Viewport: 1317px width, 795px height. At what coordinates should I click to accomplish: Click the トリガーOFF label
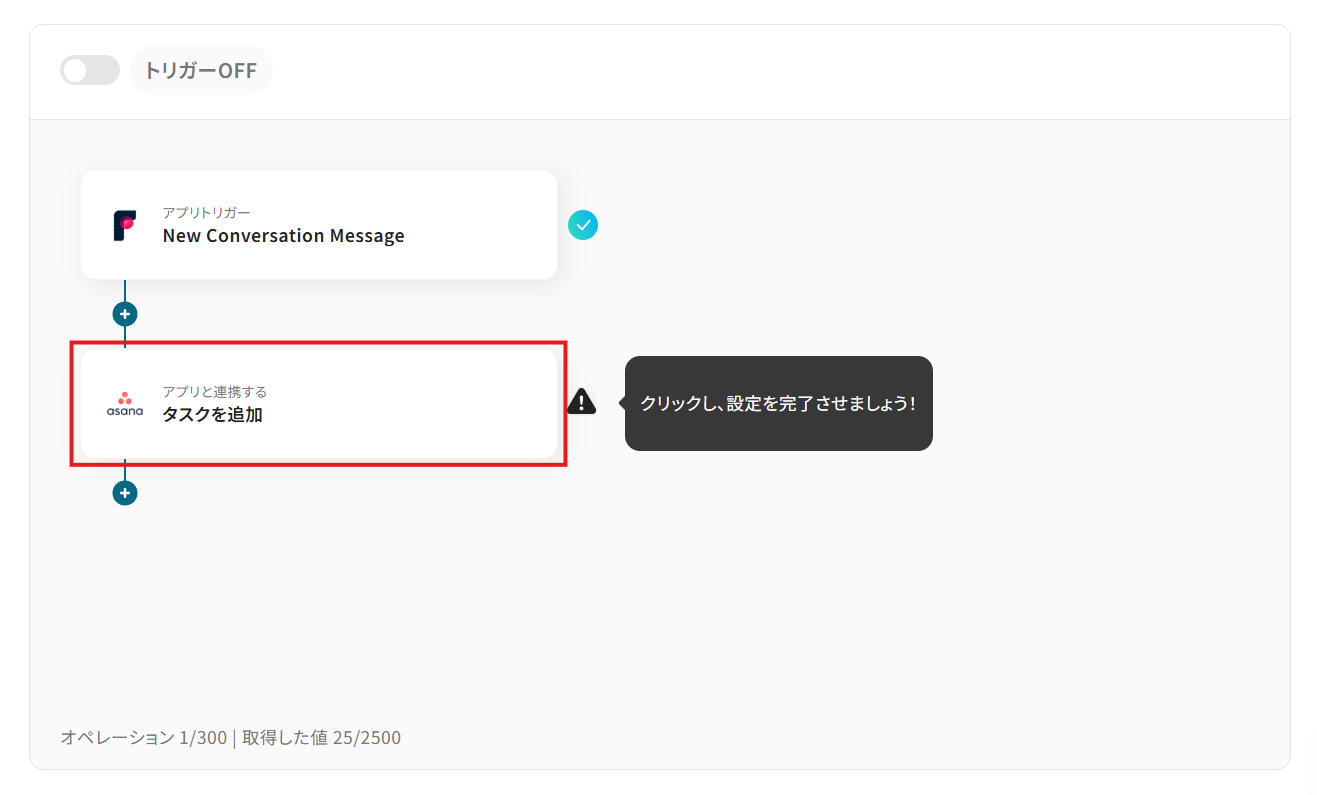(201, 70)
